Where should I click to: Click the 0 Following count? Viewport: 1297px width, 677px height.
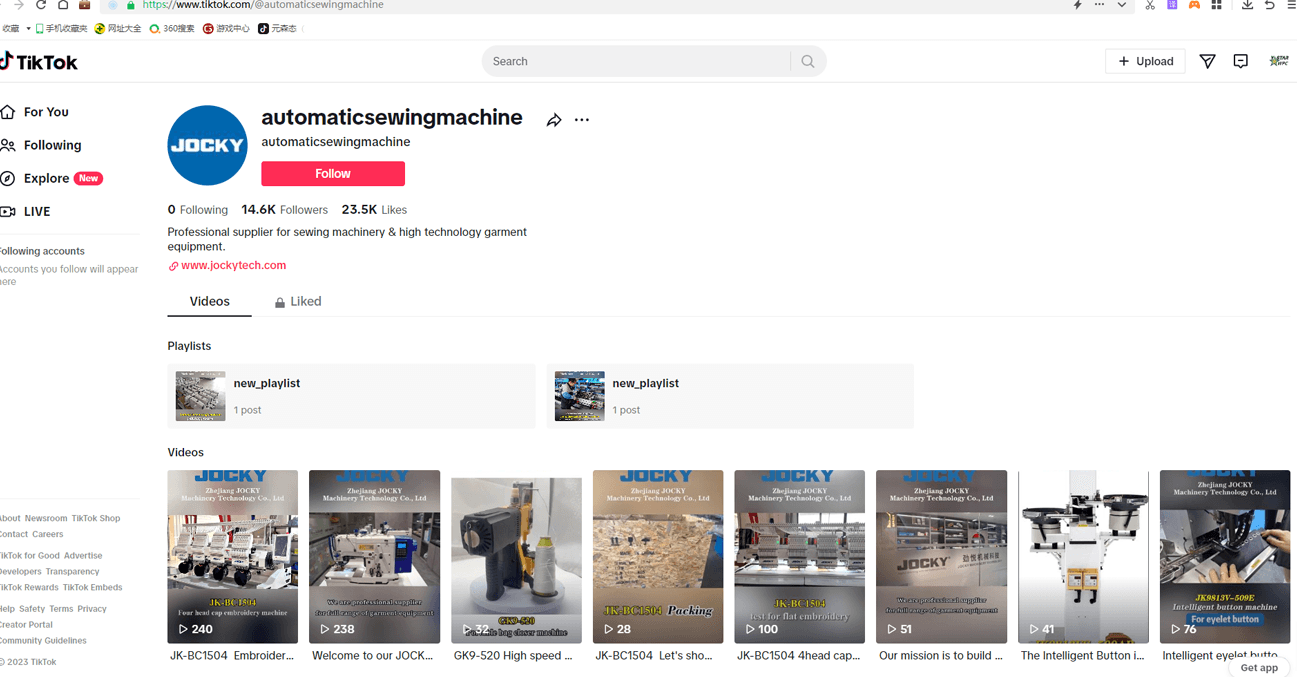(198, 210)
